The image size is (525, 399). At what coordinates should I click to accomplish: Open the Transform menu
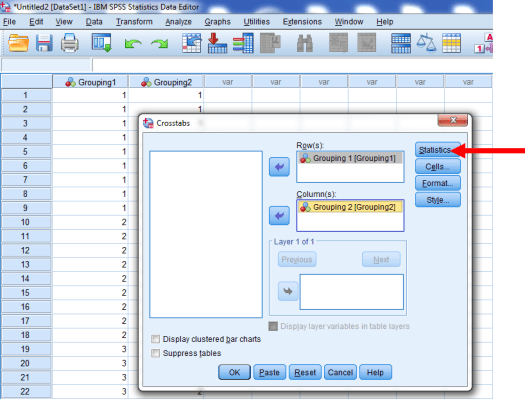(134, 22)
